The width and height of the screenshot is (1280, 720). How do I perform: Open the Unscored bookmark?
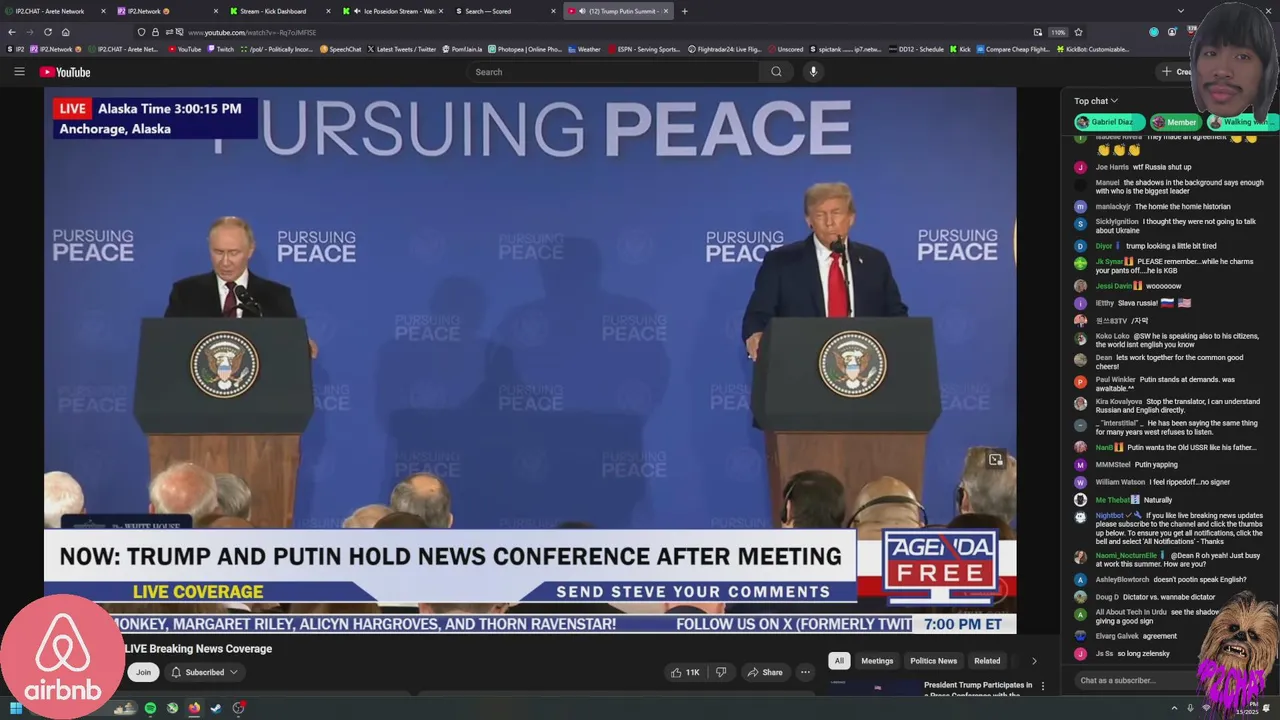786,49
